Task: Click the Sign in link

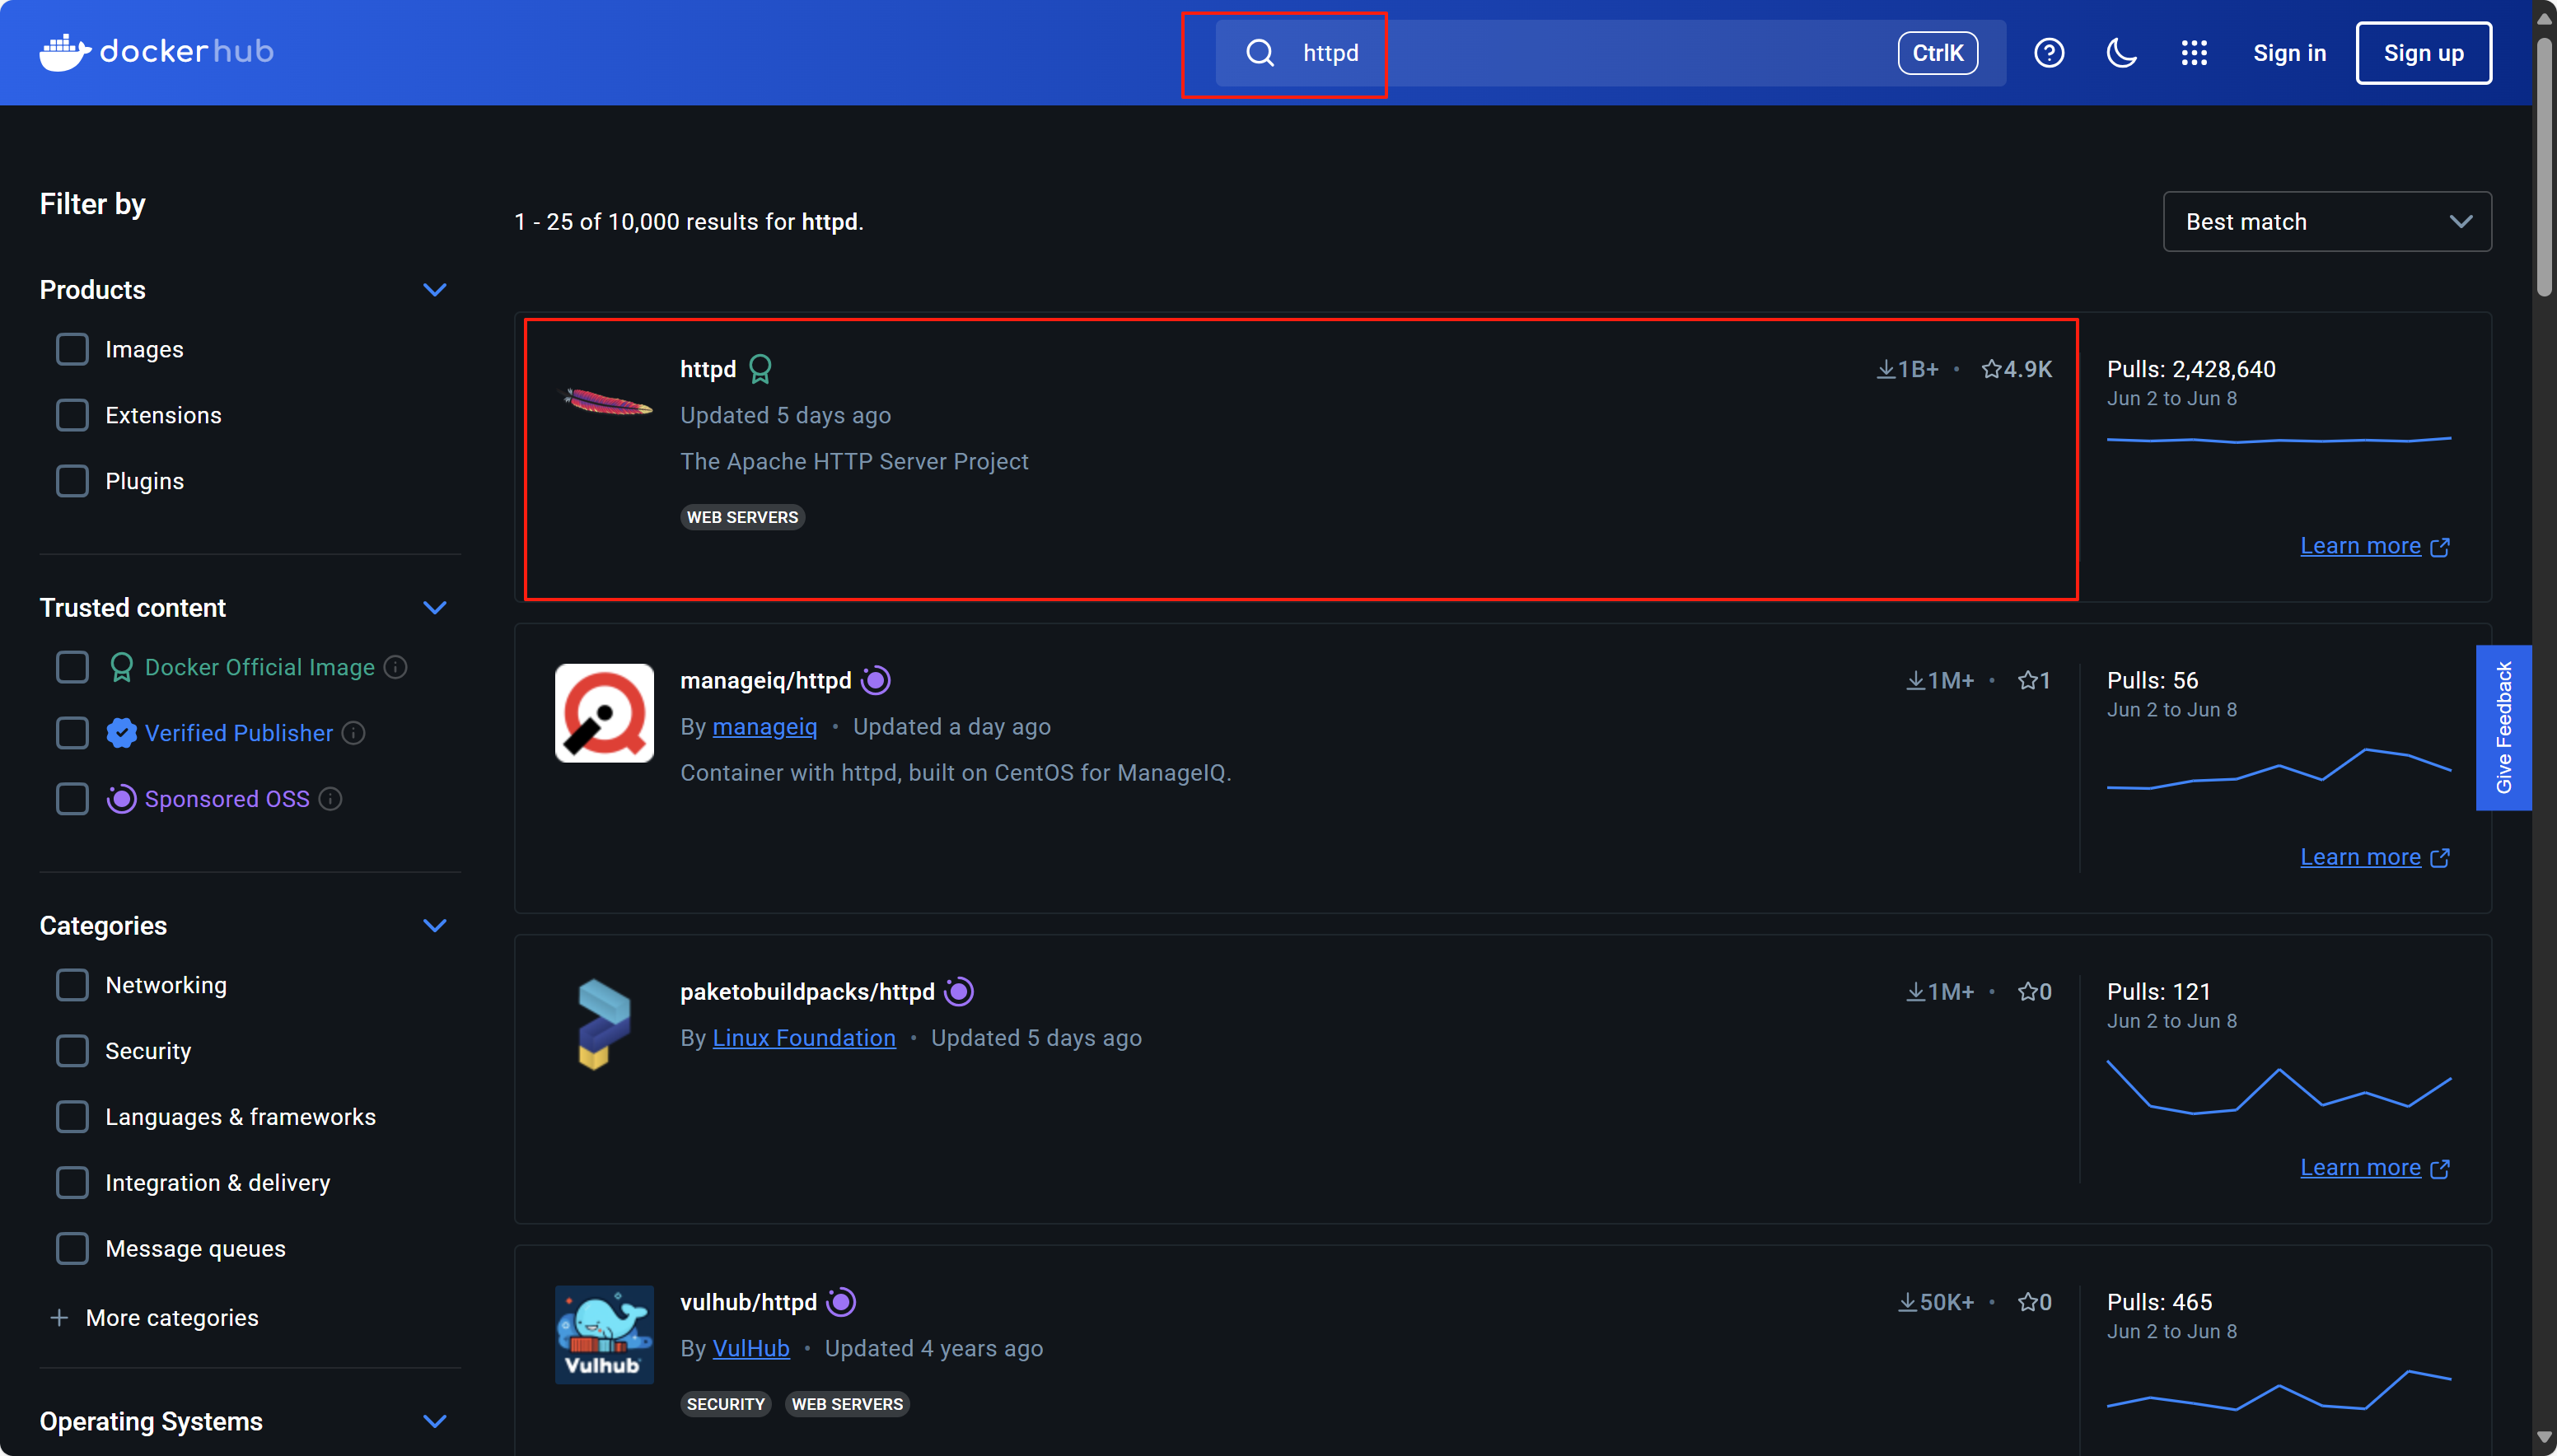Action: click(2289, 53)
